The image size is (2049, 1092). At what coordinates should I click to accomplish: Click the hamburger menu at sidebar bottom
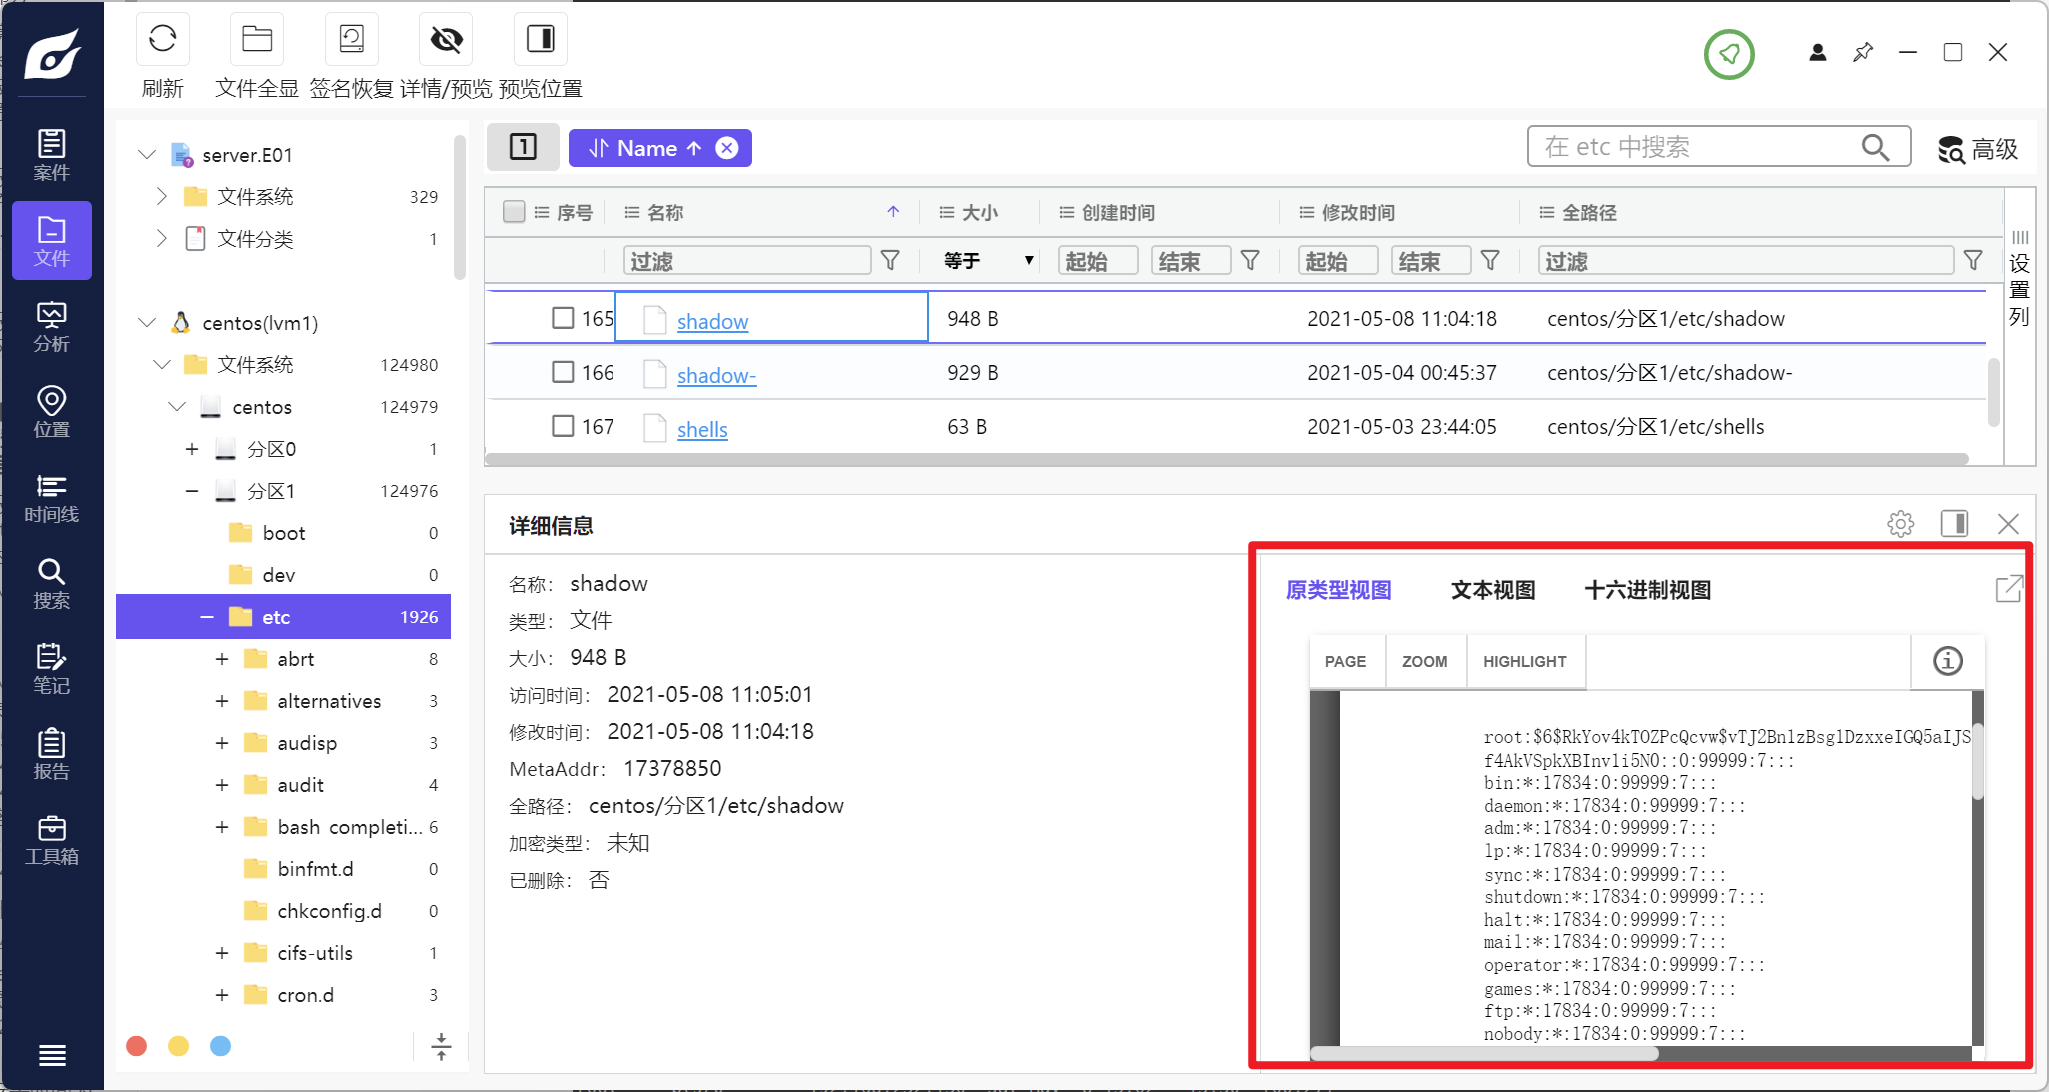(52, 1055)
